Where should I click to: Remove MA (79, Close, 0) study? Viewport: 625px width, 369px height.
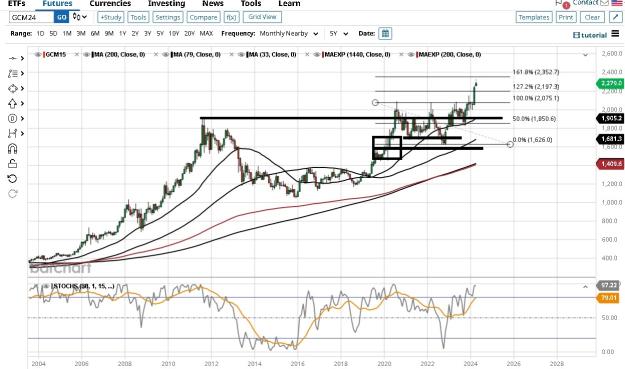point(231,55)
